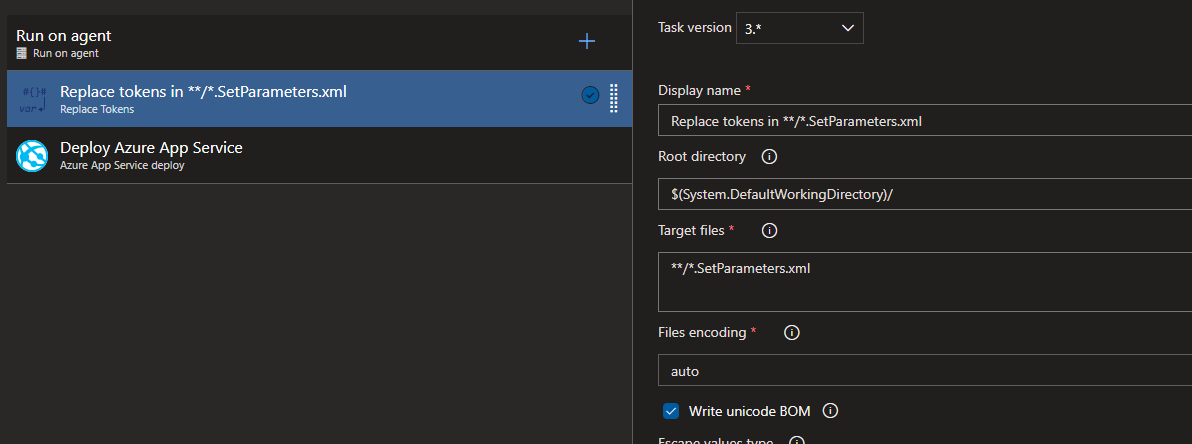The height and width of the screenshot is (444, 1192).
Task: Open the Task version dropdown
Action: click(800, 28)
